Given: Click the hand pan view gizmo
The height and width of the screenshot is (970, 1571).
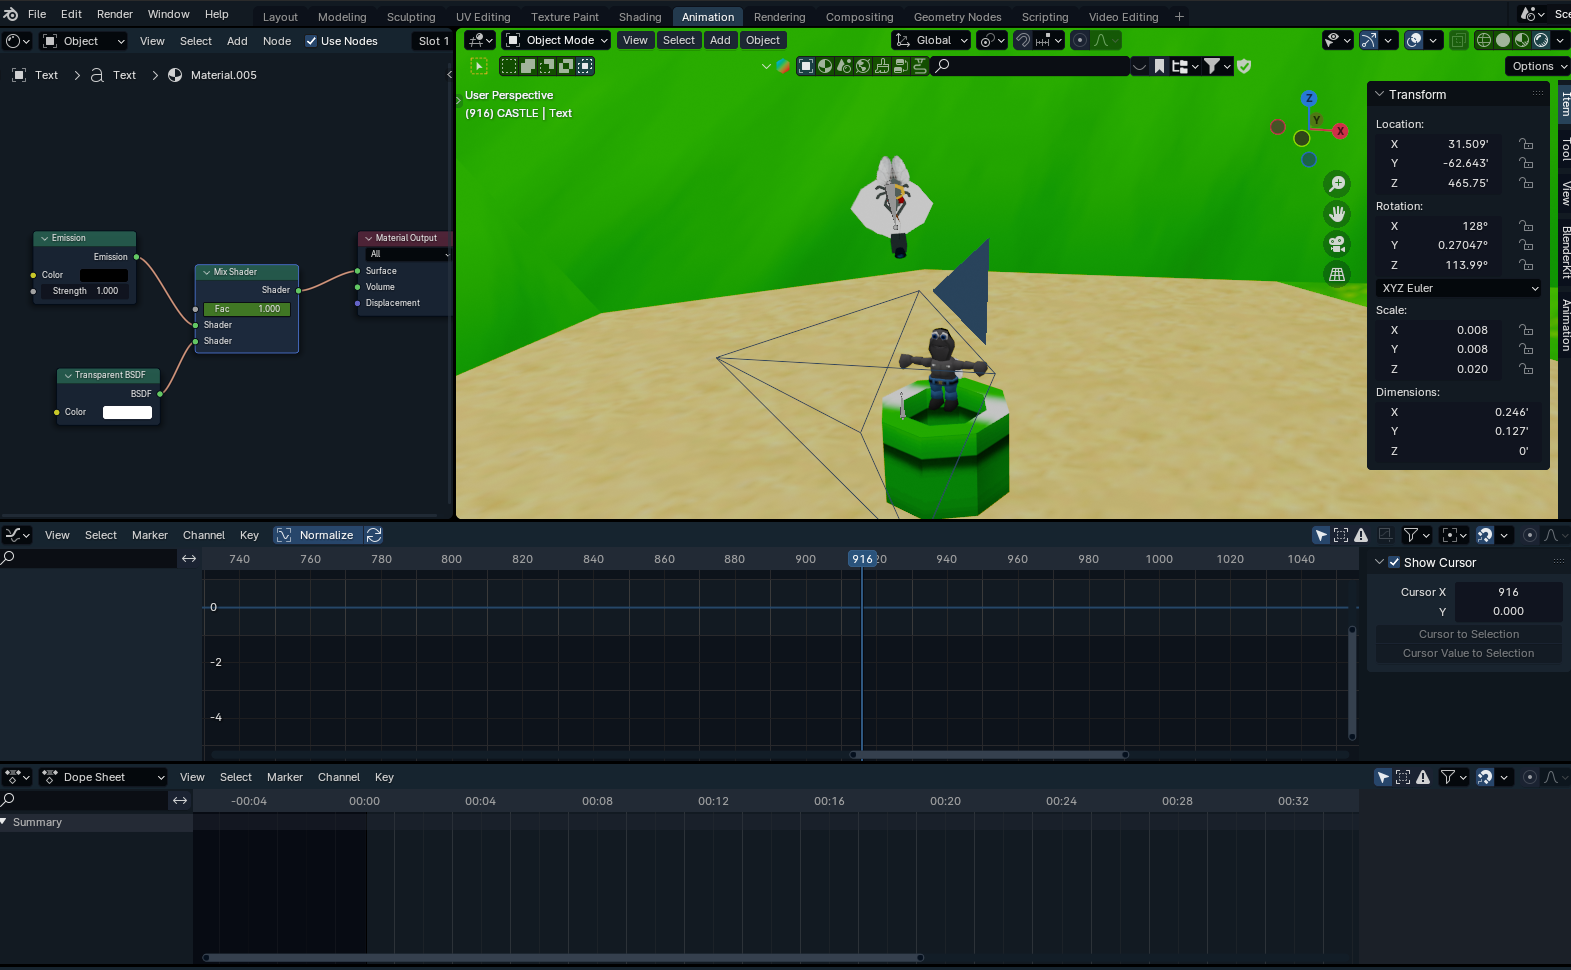Looking at the screenshot, I should [x=1337, y=214].
